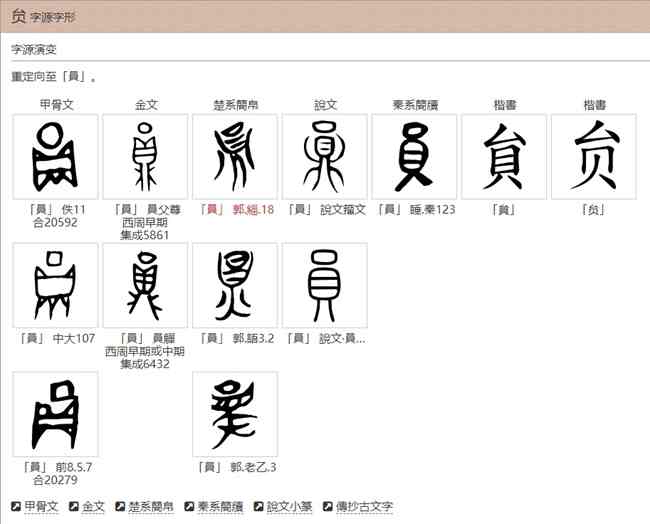Open Chu slip glyph image labeled 郭.緇.18
Screen dimensions: 650x524
coord(235,157)
